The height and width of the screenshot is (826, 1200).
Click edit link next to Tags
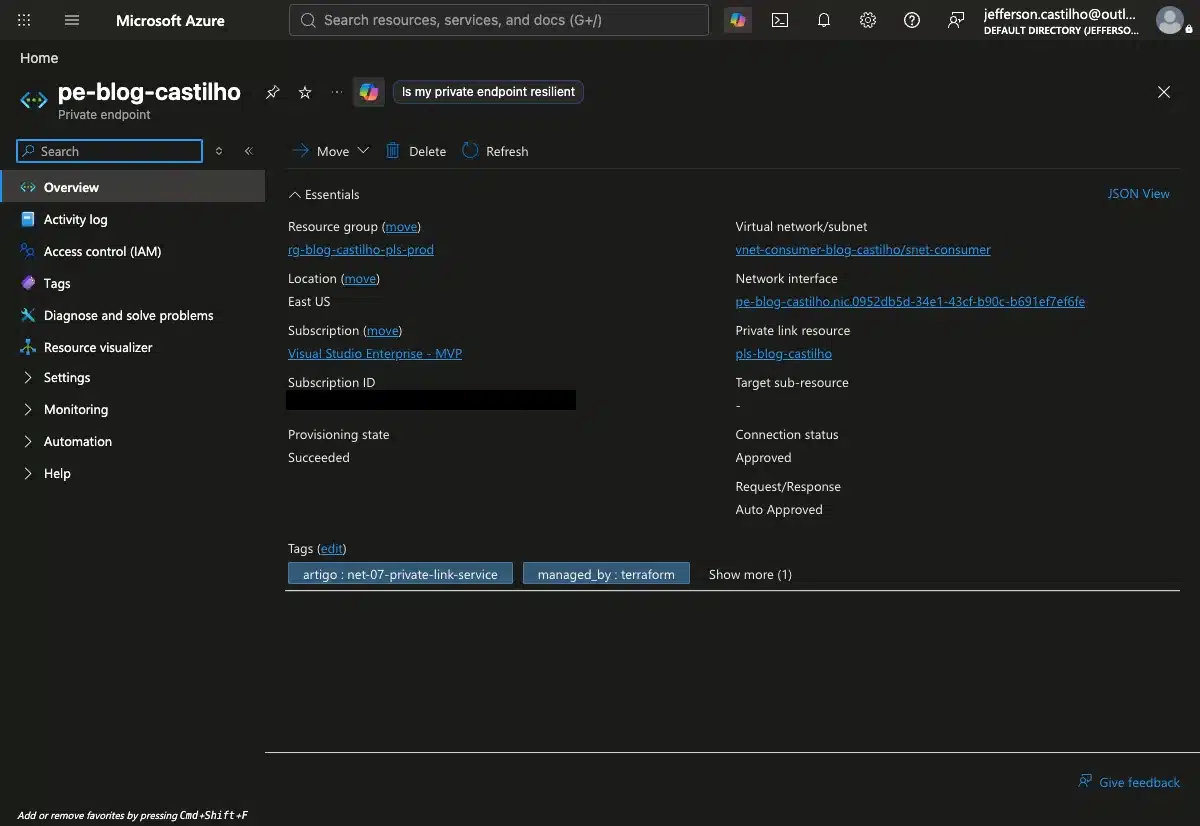point(331,549)
